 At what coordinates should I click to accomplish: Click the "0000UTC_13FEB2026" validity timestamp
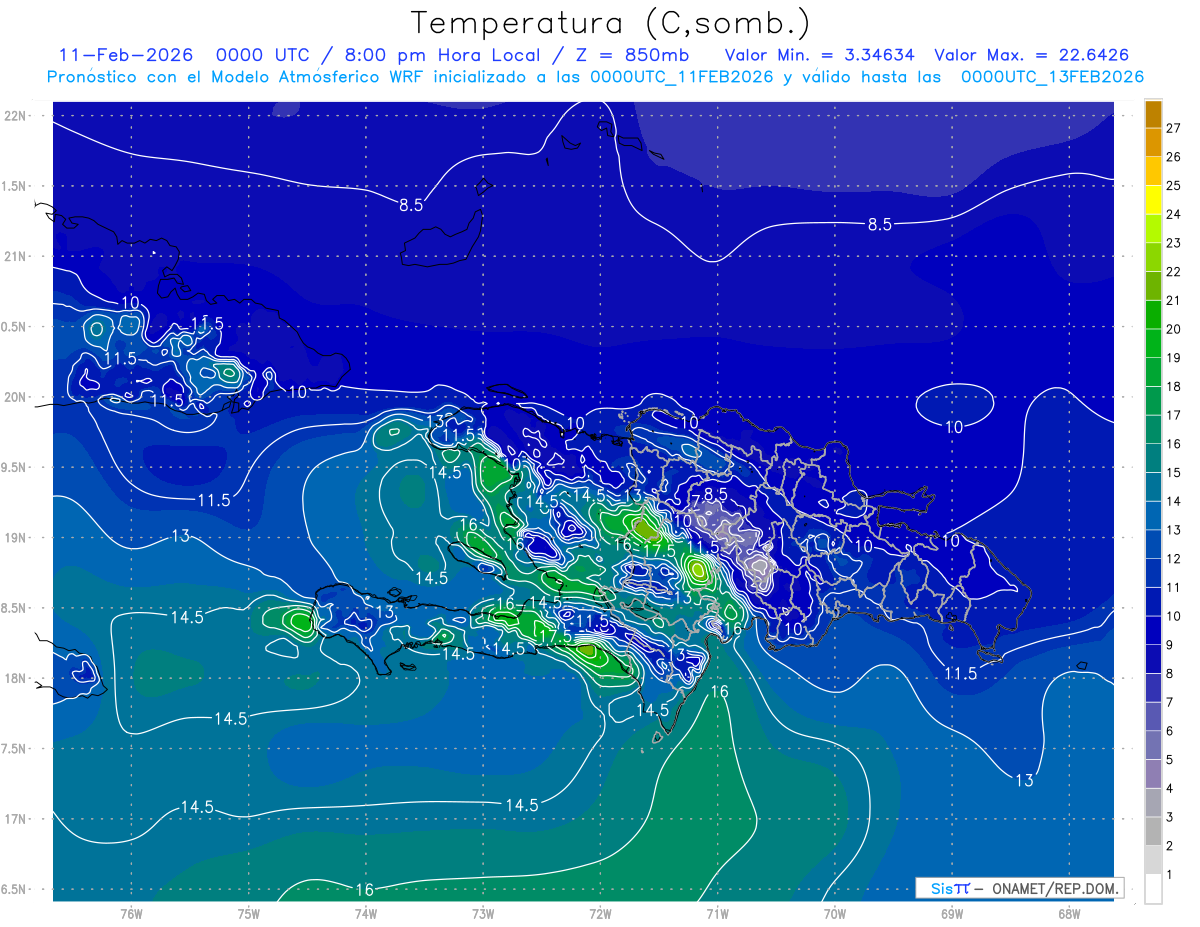(x=1052, y=77)
